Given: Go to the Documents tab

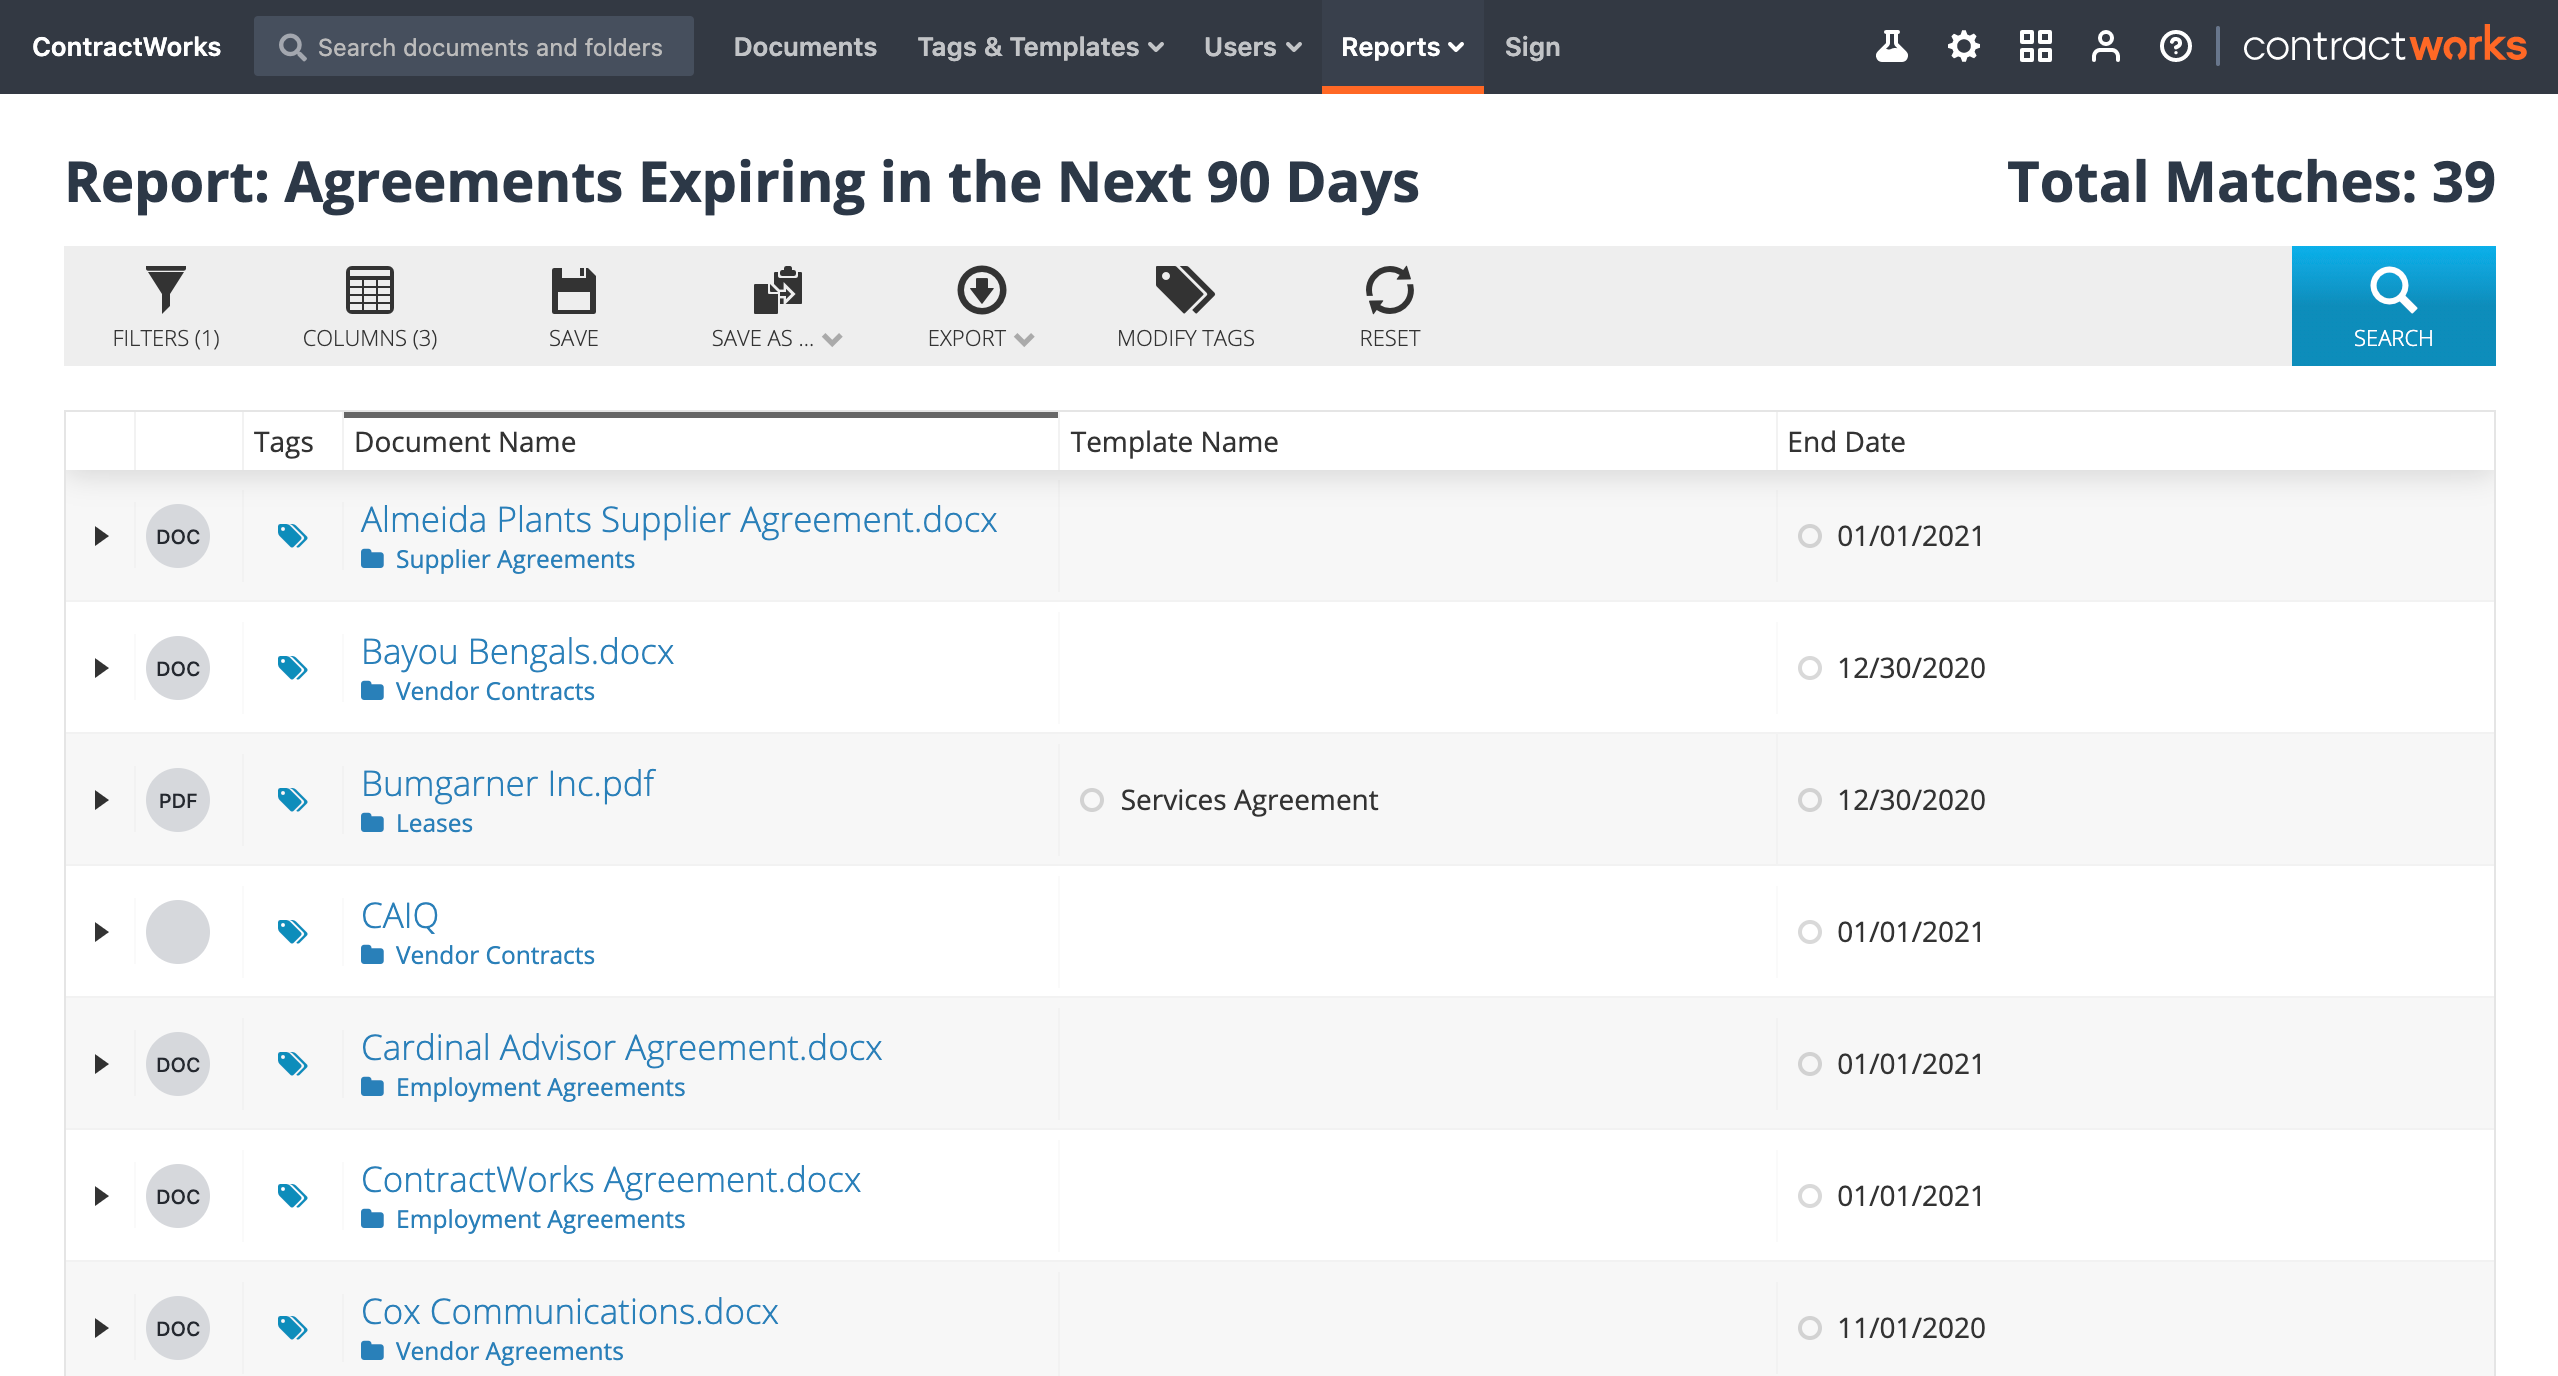Looking at the screenshot, I should [x=804, y=46].
